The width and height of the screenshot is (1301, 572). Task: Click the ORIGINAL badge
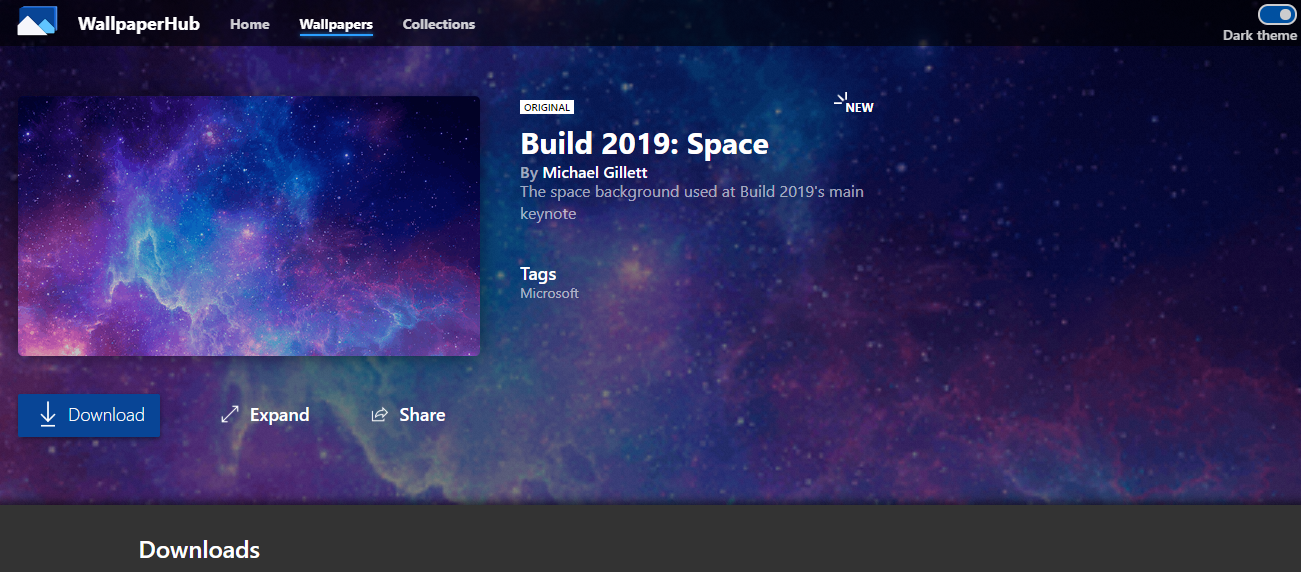click(x=547, y=107)
